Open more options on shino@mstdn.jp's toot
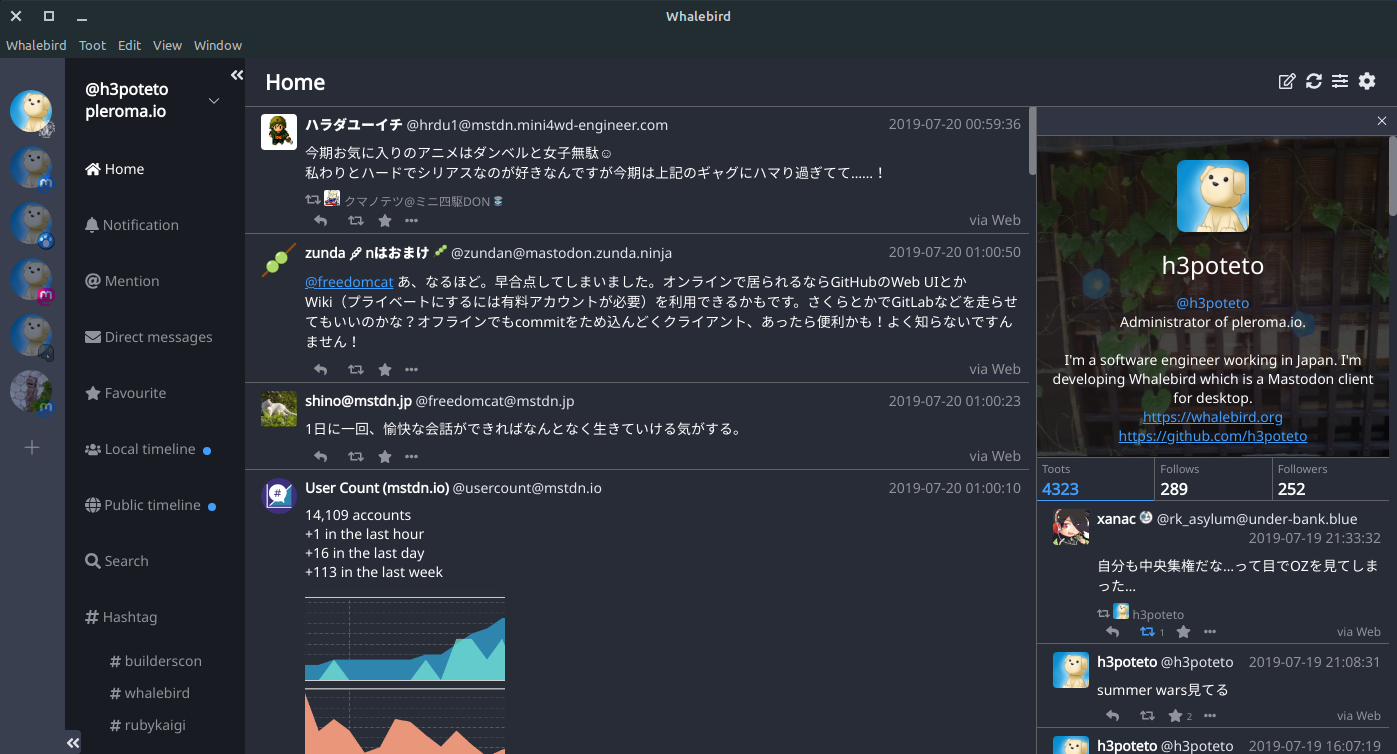1397x754 pixels. [x=411, y=457]
